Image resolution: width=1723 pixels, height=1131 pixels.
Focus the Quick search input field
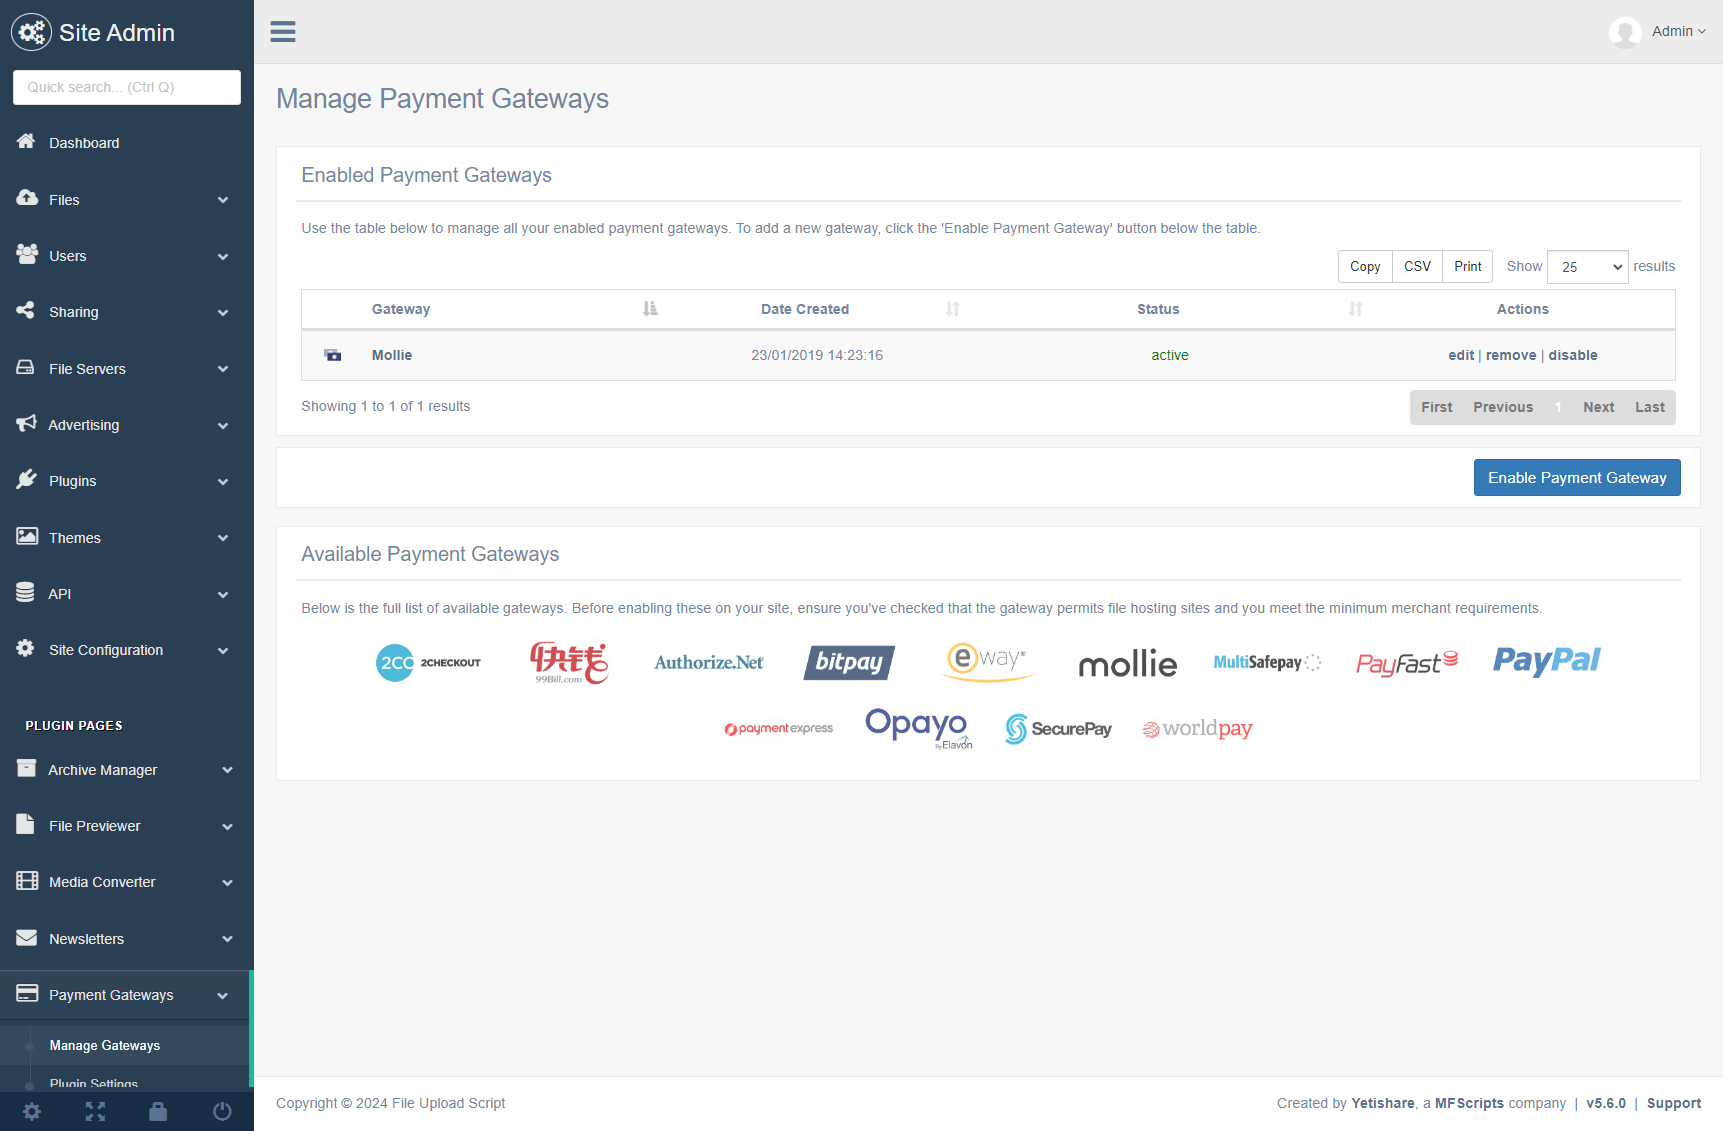pos(127,87)
